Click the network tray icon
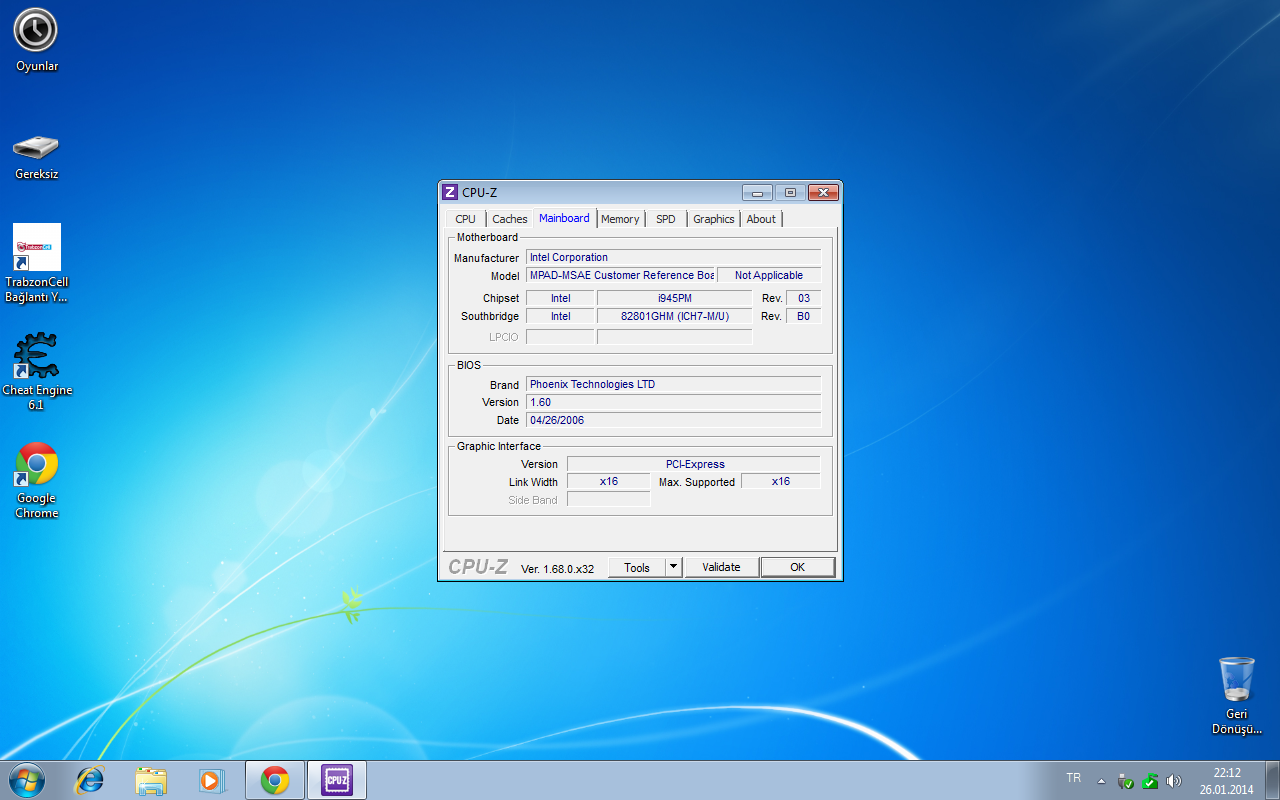 1125,781
